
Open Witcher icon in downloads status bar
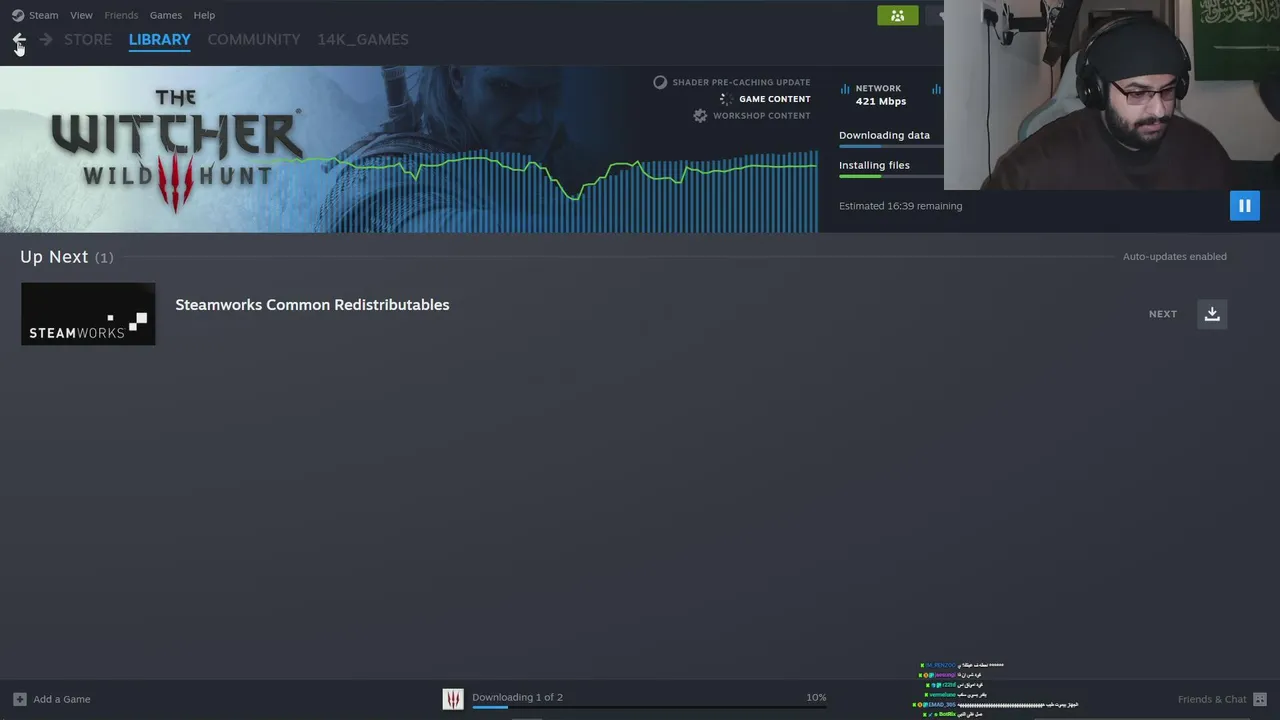coord(453,699)
